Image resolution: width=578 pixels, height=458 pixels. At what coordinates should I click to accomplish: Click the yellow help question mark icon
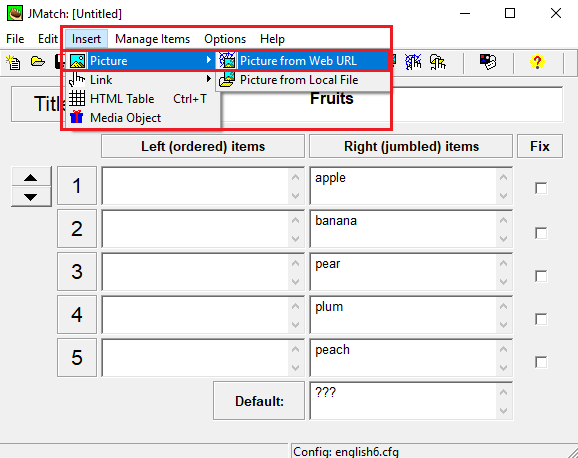coord(537,62)
